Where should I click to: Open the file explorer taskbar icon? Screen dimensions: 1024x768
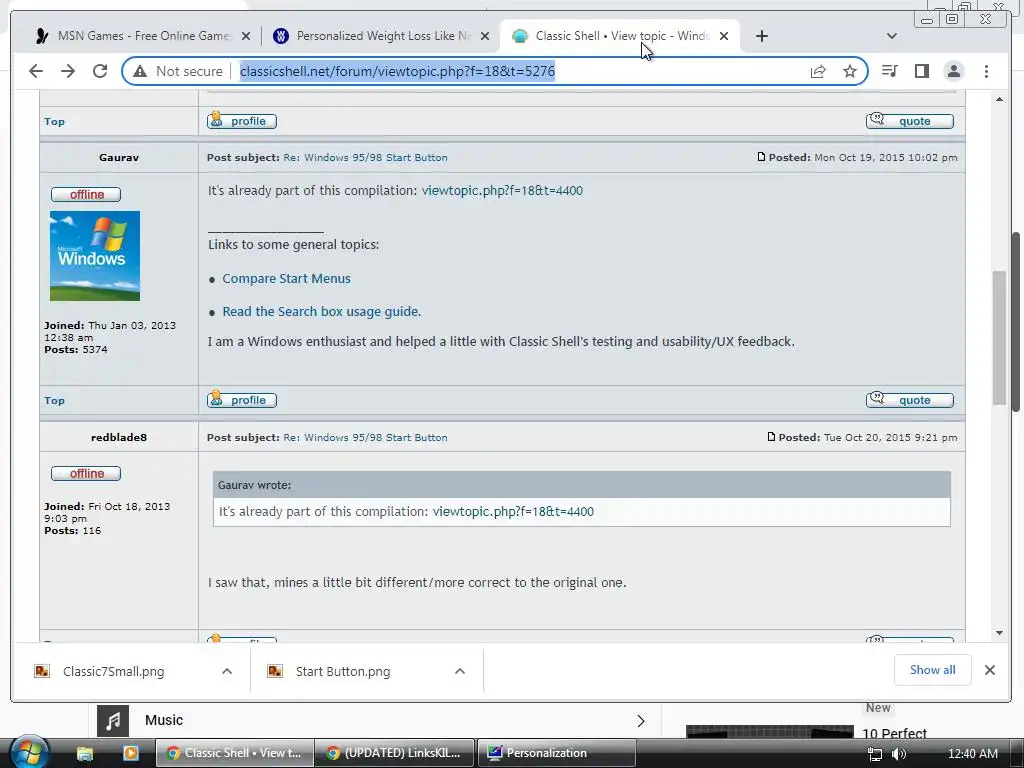pos(85,754)
